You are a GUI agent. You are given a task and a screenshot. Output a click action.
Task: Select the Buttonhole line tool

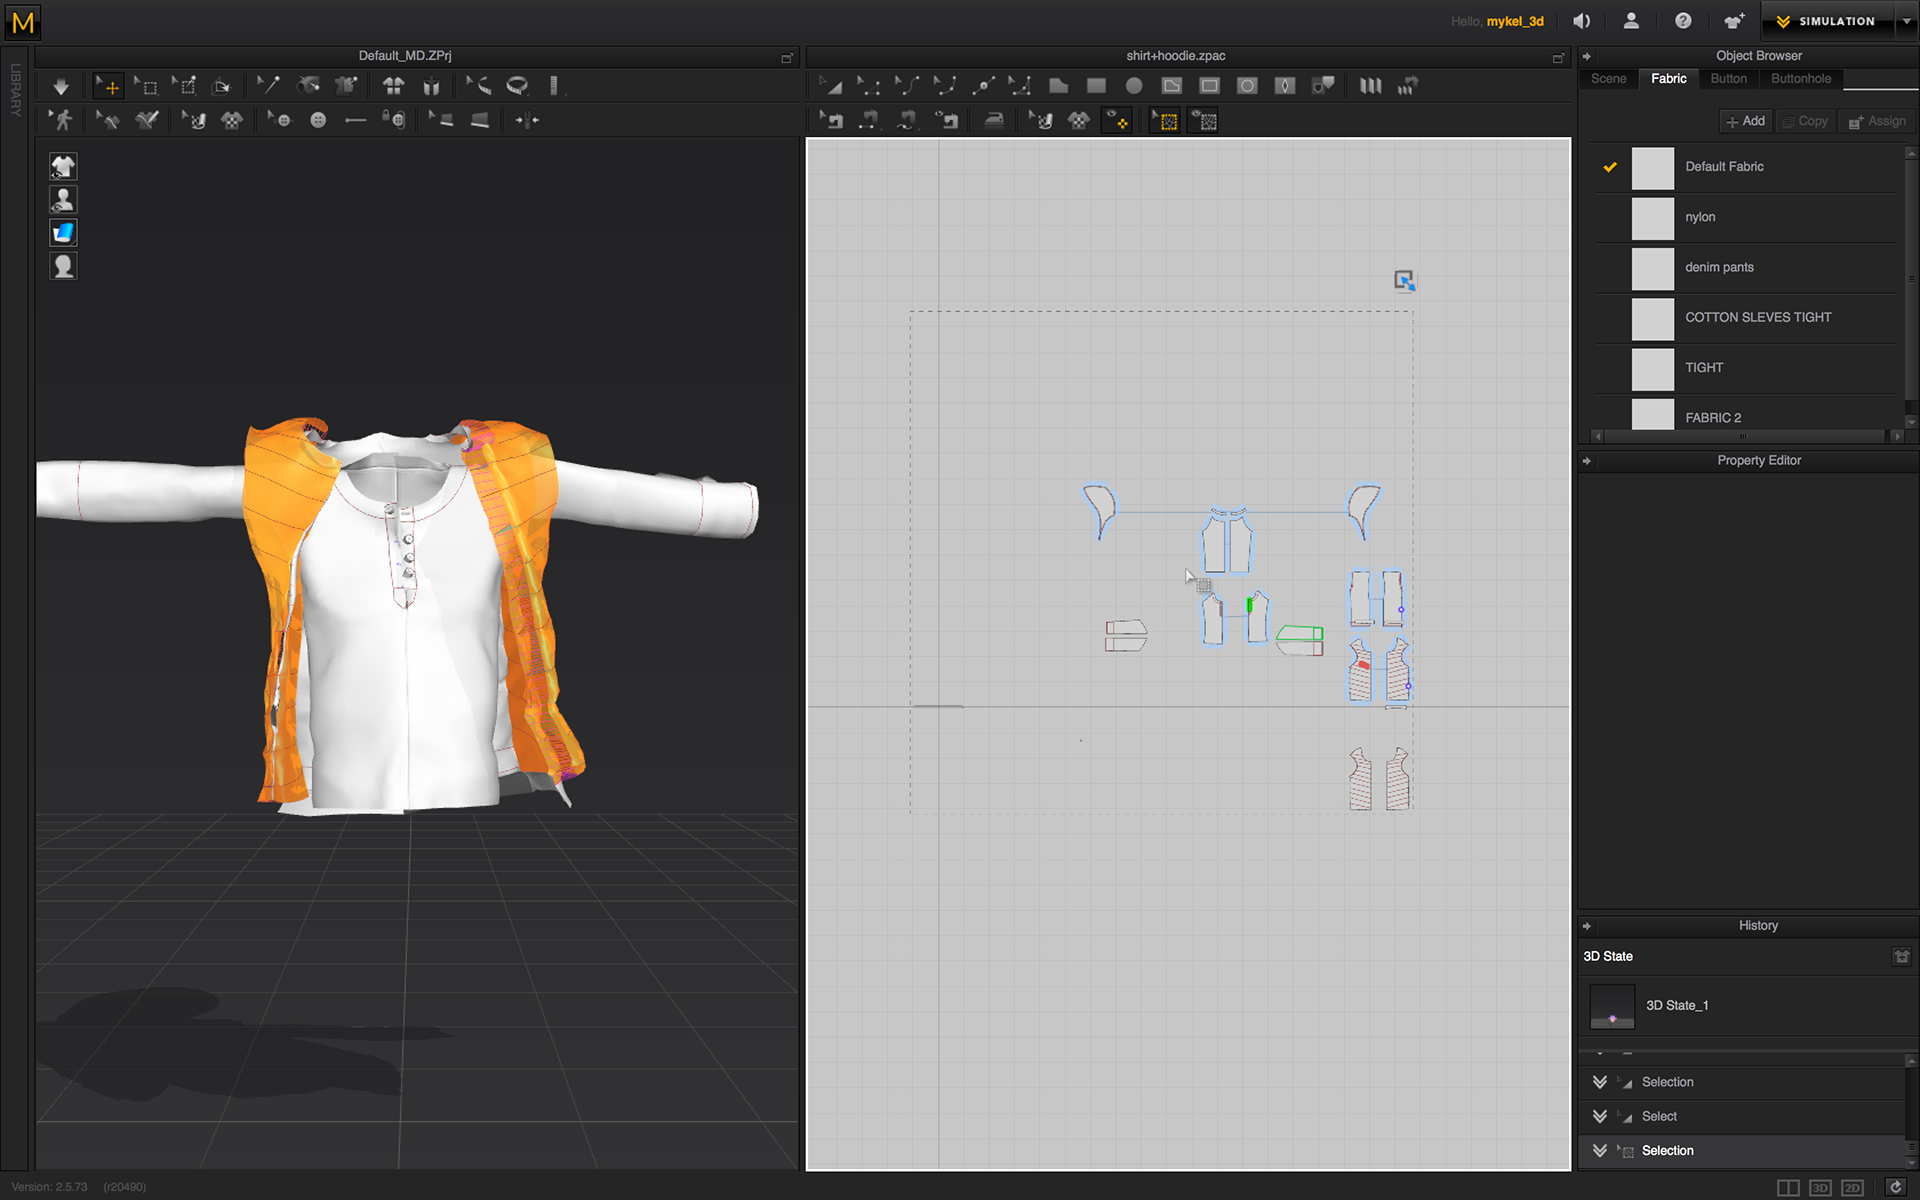(x=355, y=121)
